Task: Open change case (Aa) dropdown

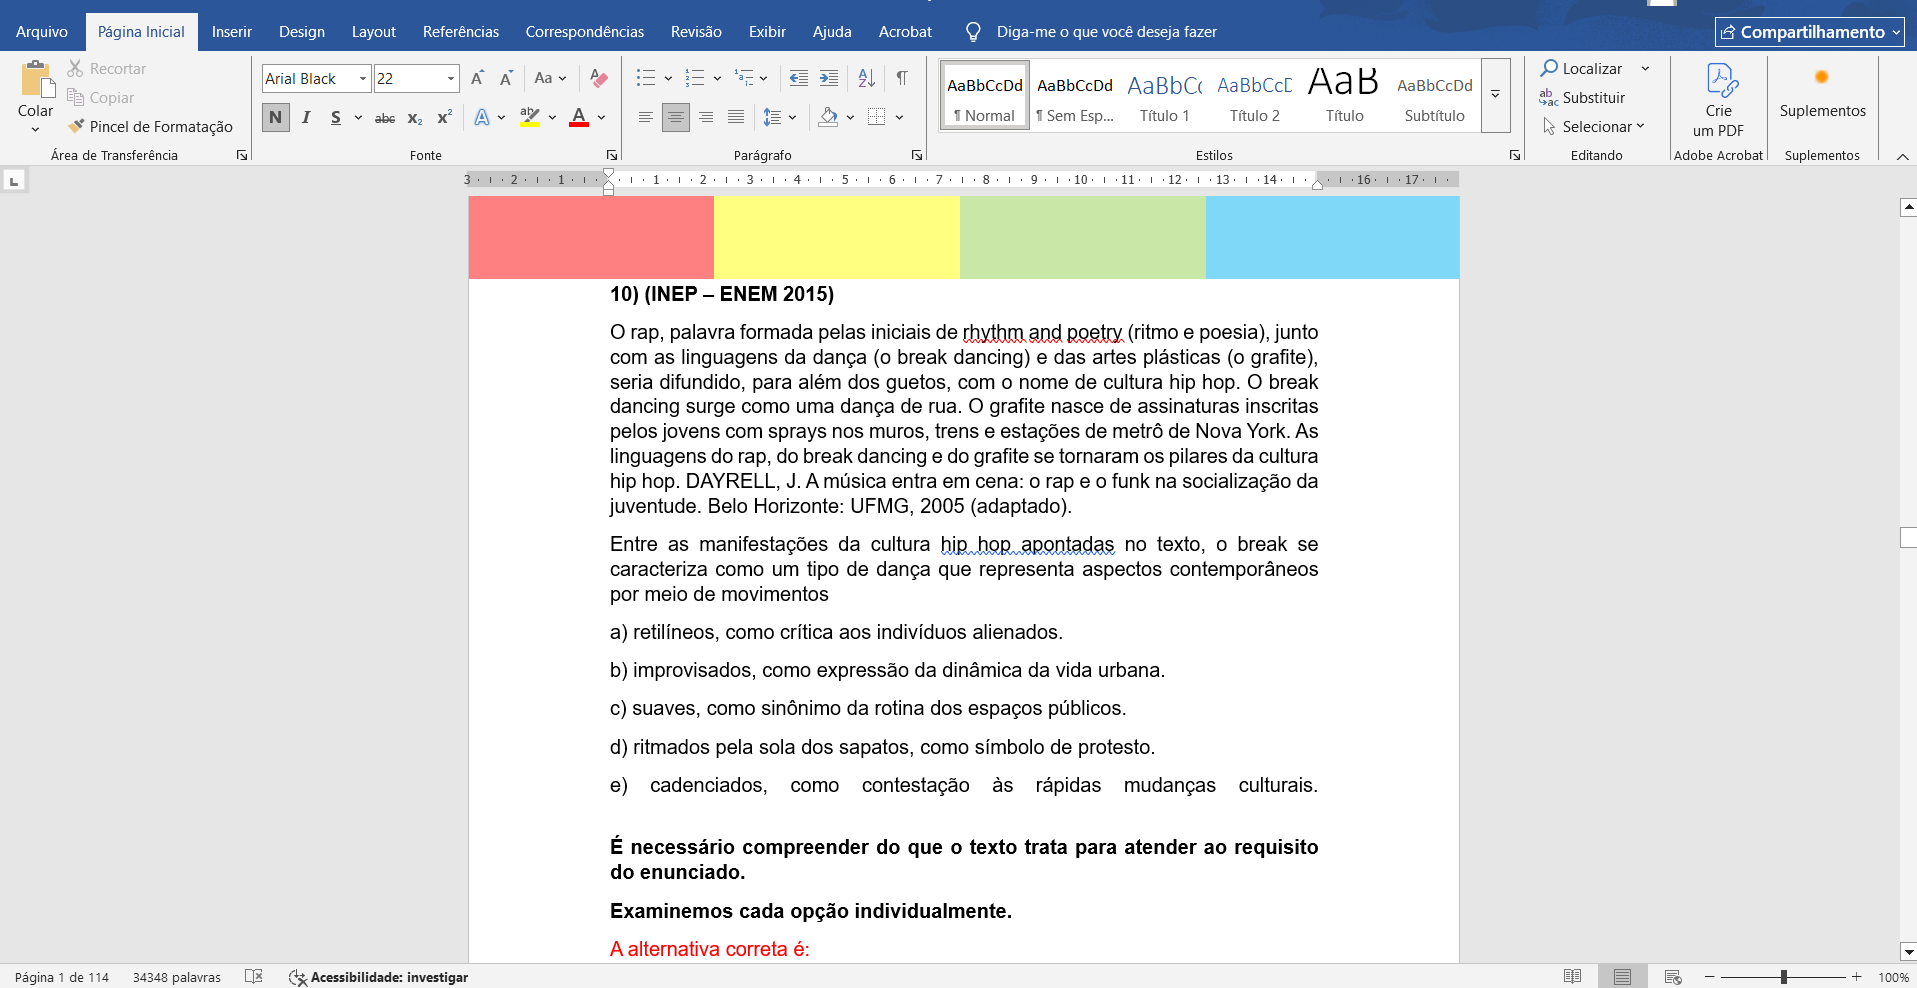Action: [550, 78]
